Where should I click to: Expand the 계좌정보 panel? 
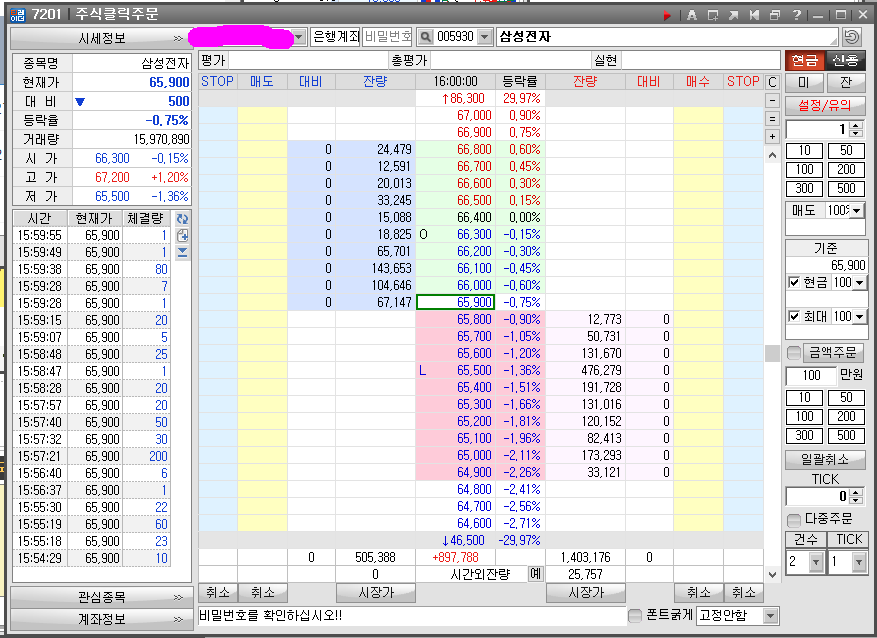102,619
